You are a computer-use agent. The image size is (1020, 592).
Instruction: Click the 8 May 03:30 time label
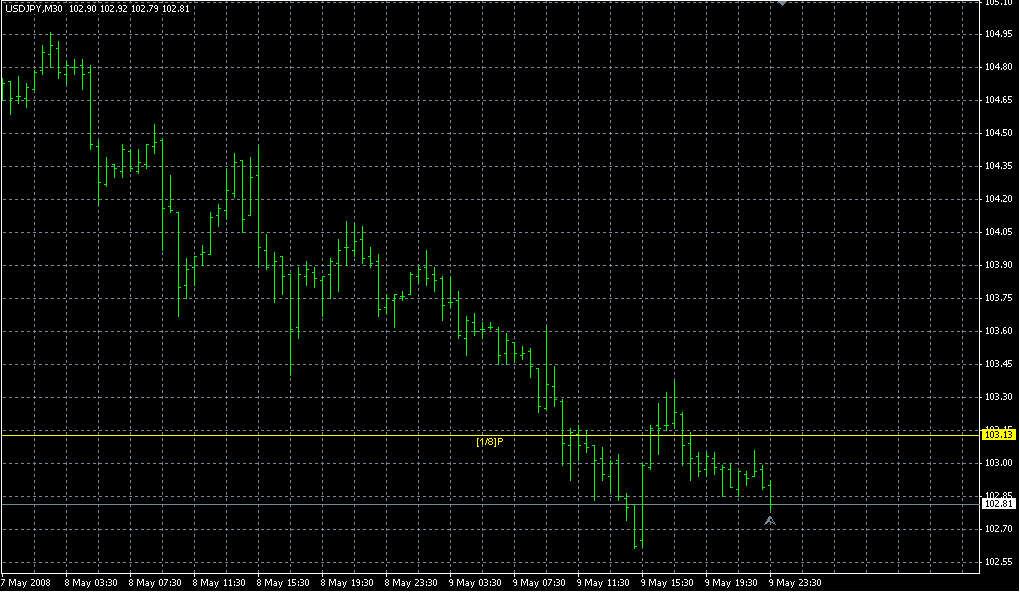[x=91, y=583]
